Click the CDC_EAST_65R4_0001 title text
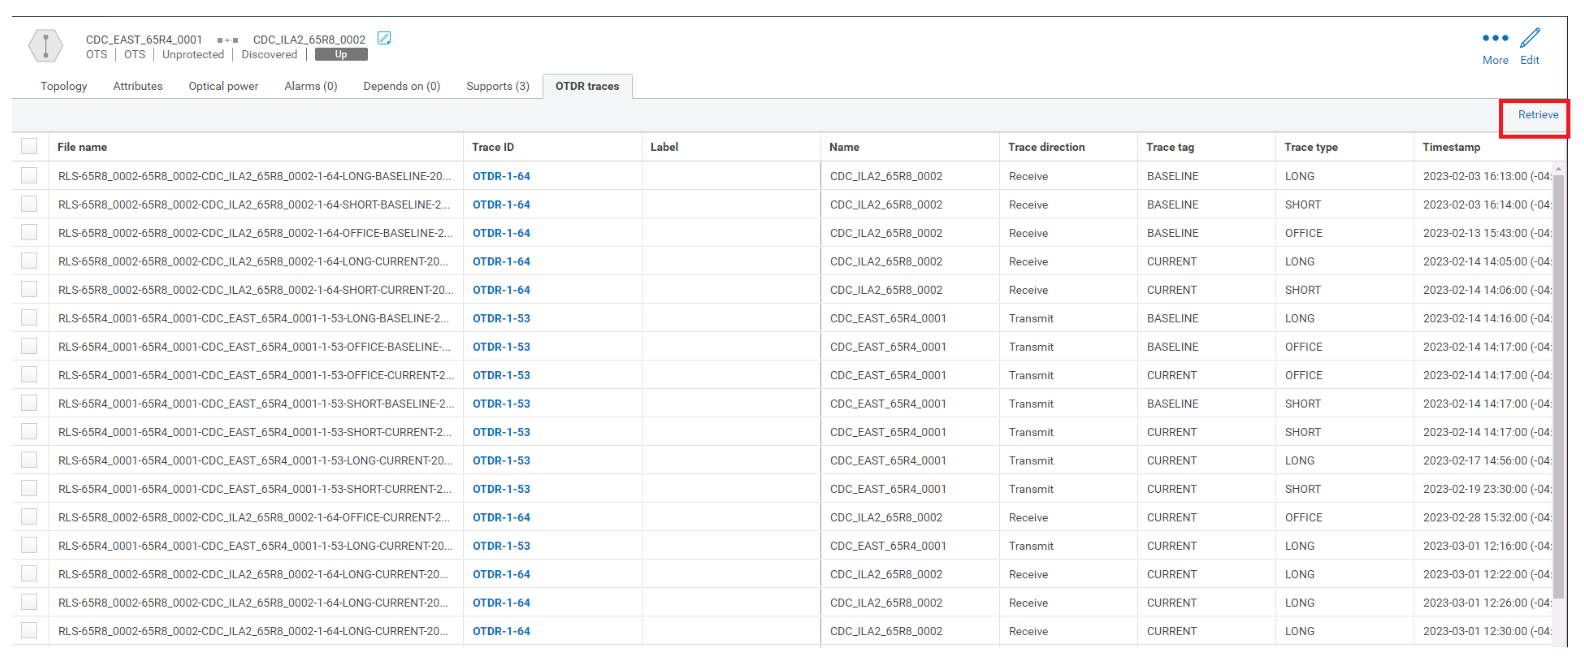 click(144, 40)
